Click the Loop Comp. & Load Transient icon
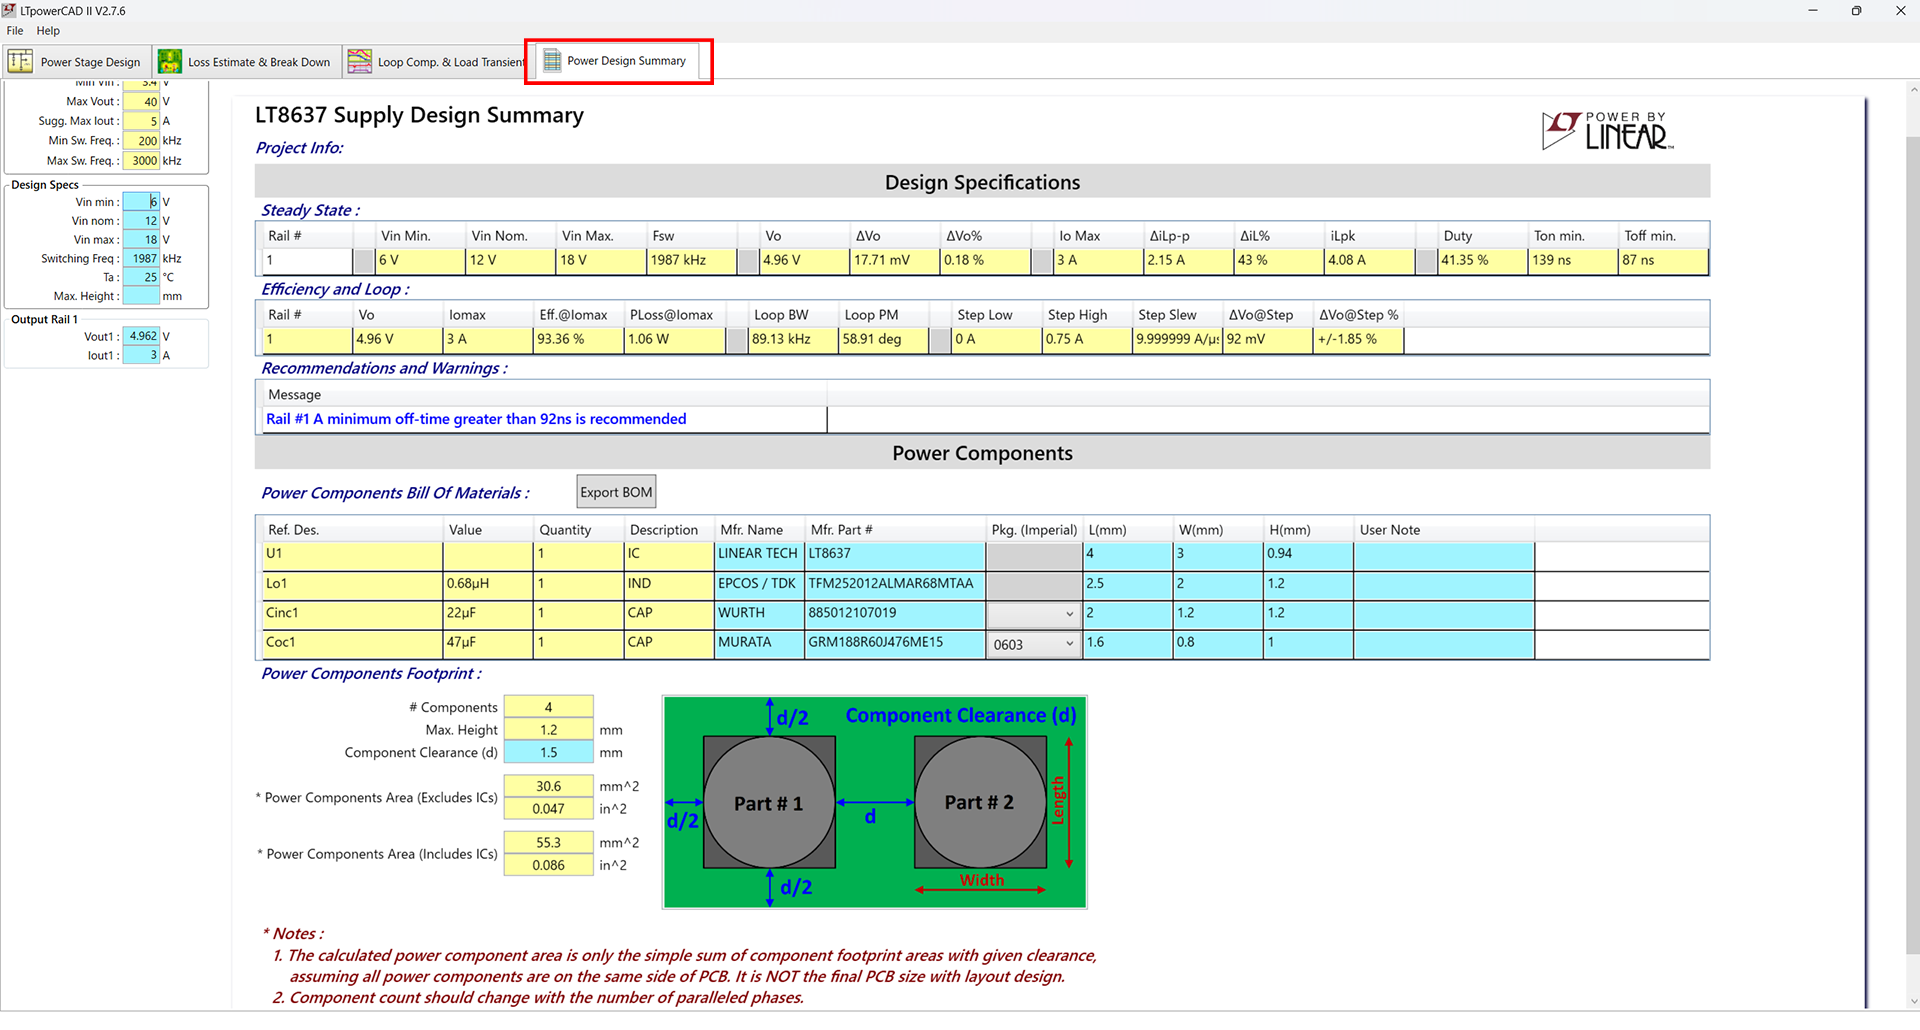1920x1030 pixels. point(360,61)
